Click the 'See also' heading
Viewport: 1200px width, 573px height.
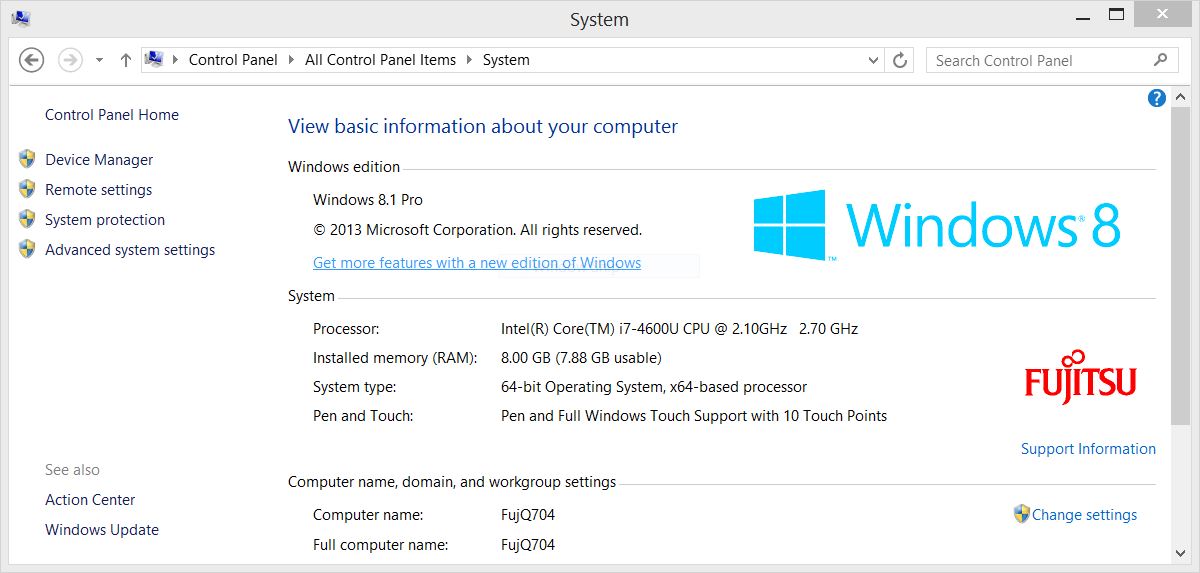click(72, 470)
